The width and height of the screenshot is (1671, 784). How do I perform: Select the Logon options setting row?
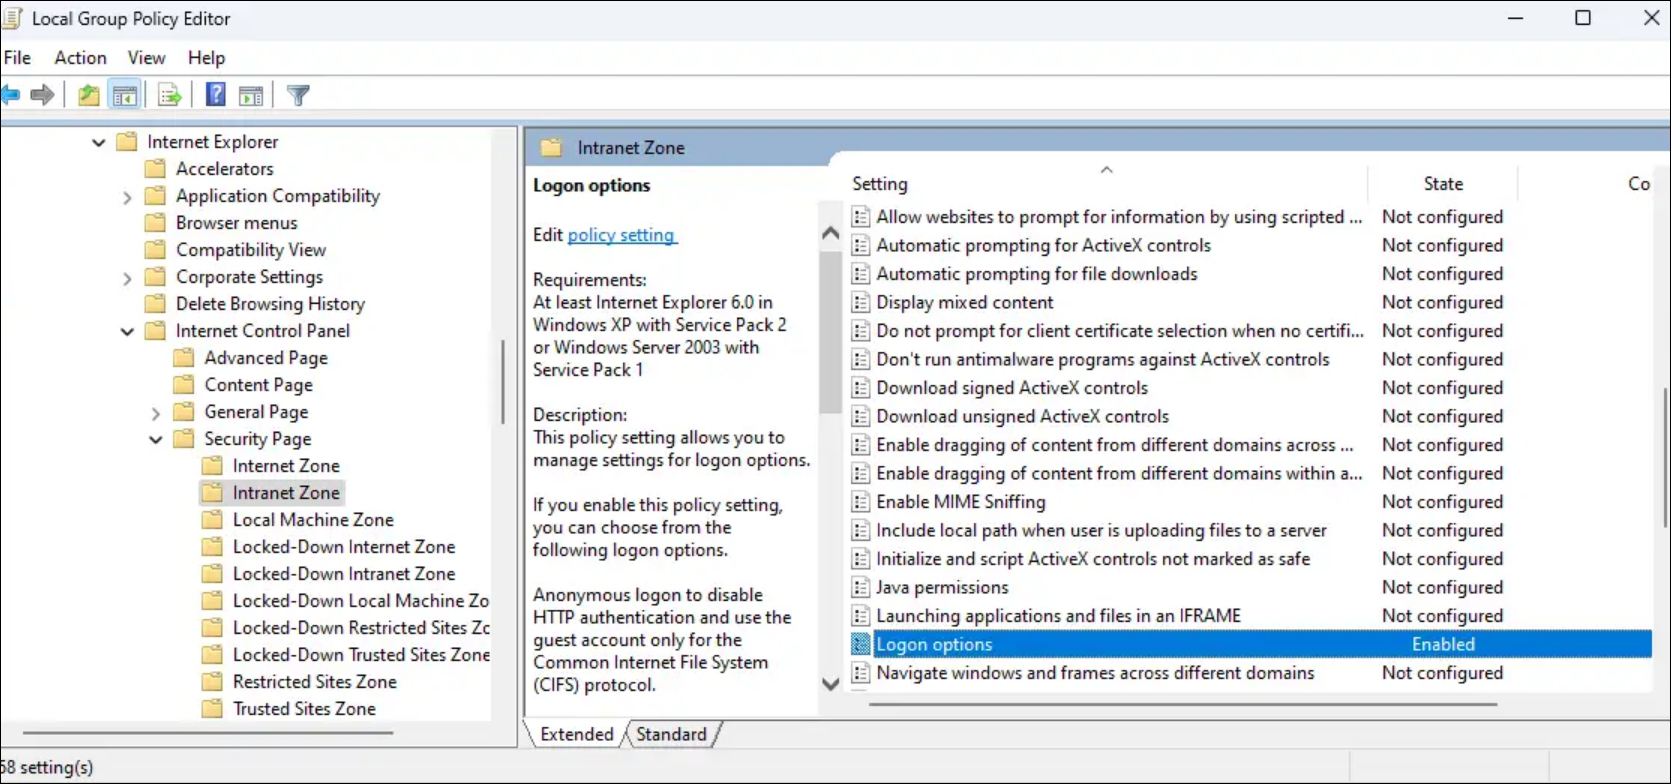coord(1249,644)
